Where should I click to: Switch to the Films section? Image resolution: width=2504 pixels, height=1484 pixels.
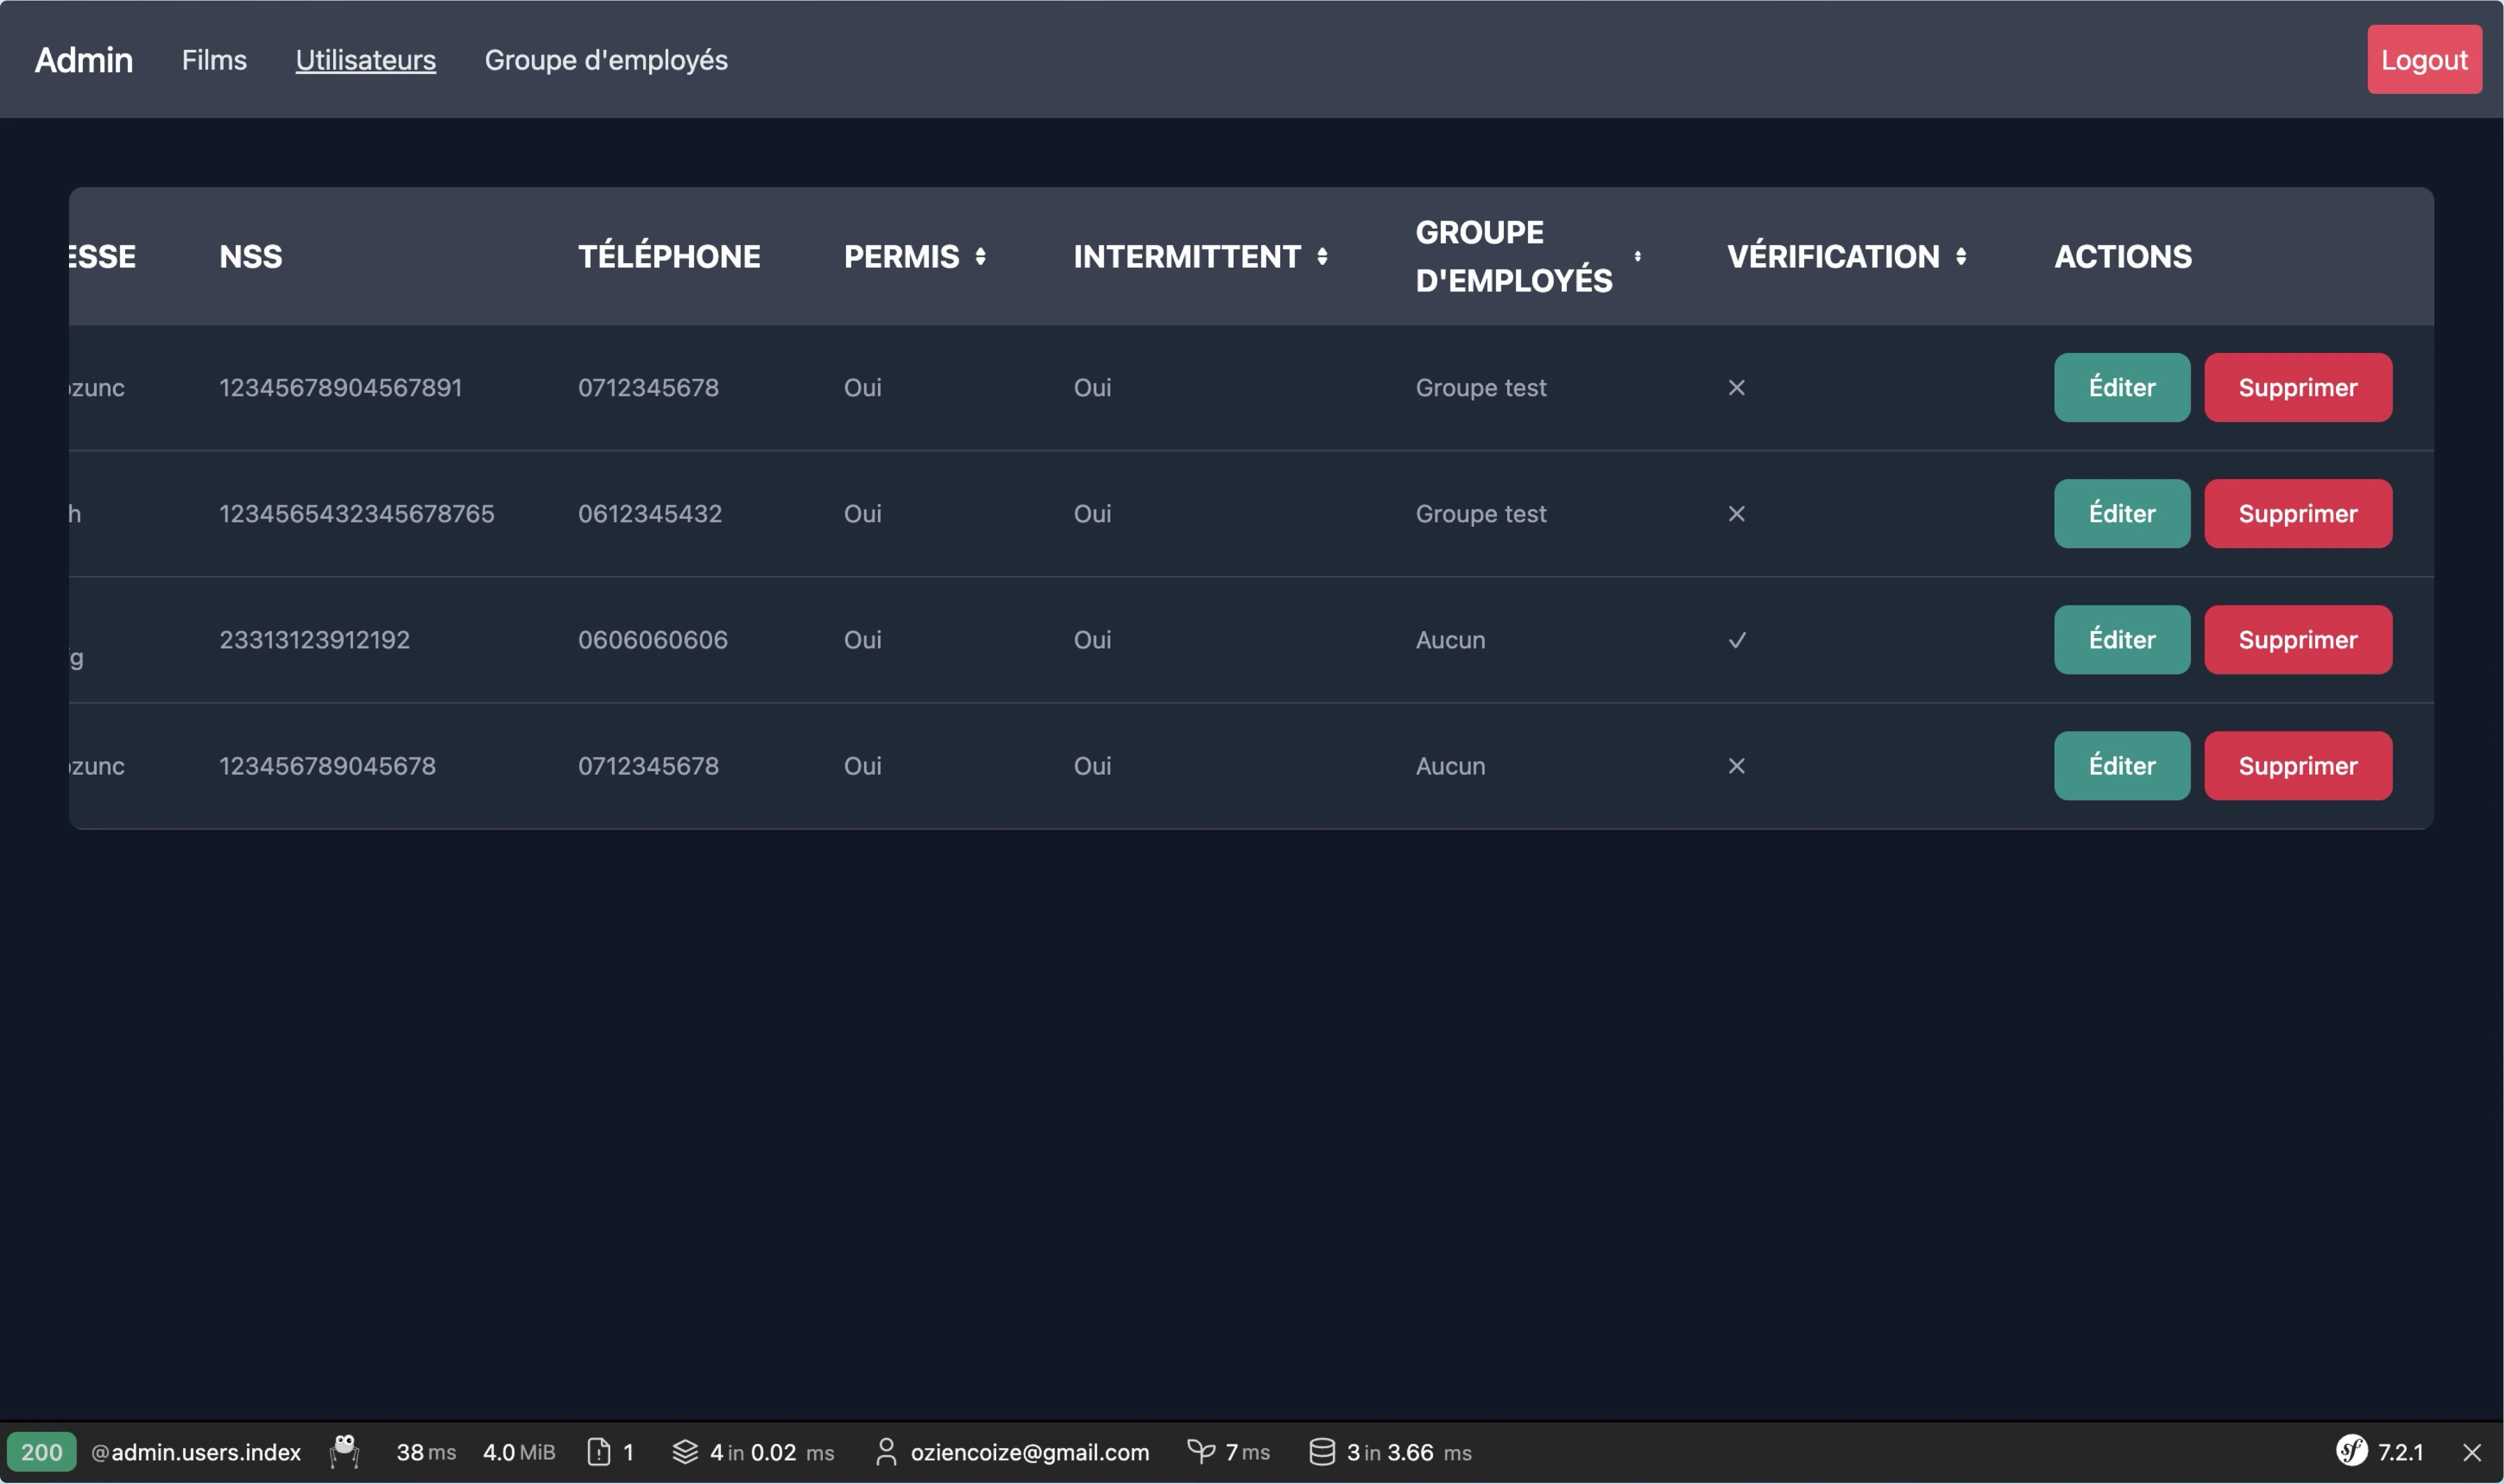coord(213,60)
